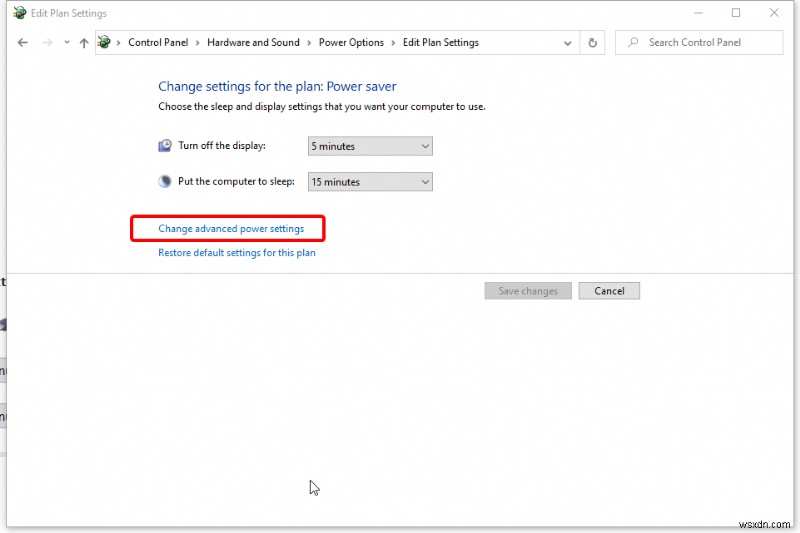Open Change advanced power settings
The width and height of the screenshot is (800, 533).
(231, 229)
